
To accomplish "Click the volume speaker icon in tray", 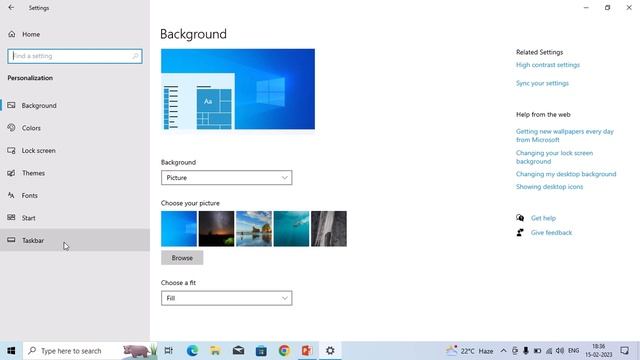I will 560,351.
